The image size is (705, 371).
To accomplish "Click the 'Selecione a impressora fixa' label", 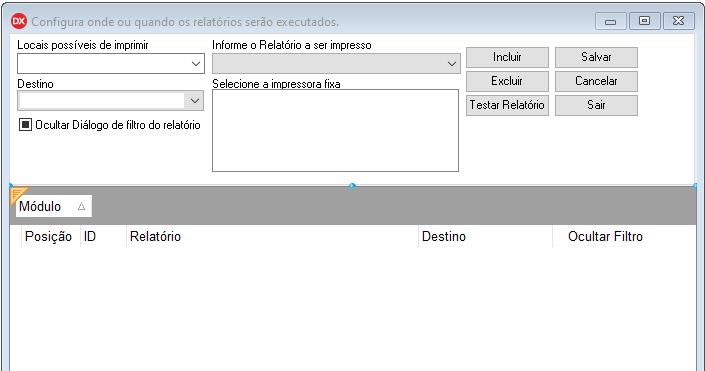I will click(x=276, y=84).
